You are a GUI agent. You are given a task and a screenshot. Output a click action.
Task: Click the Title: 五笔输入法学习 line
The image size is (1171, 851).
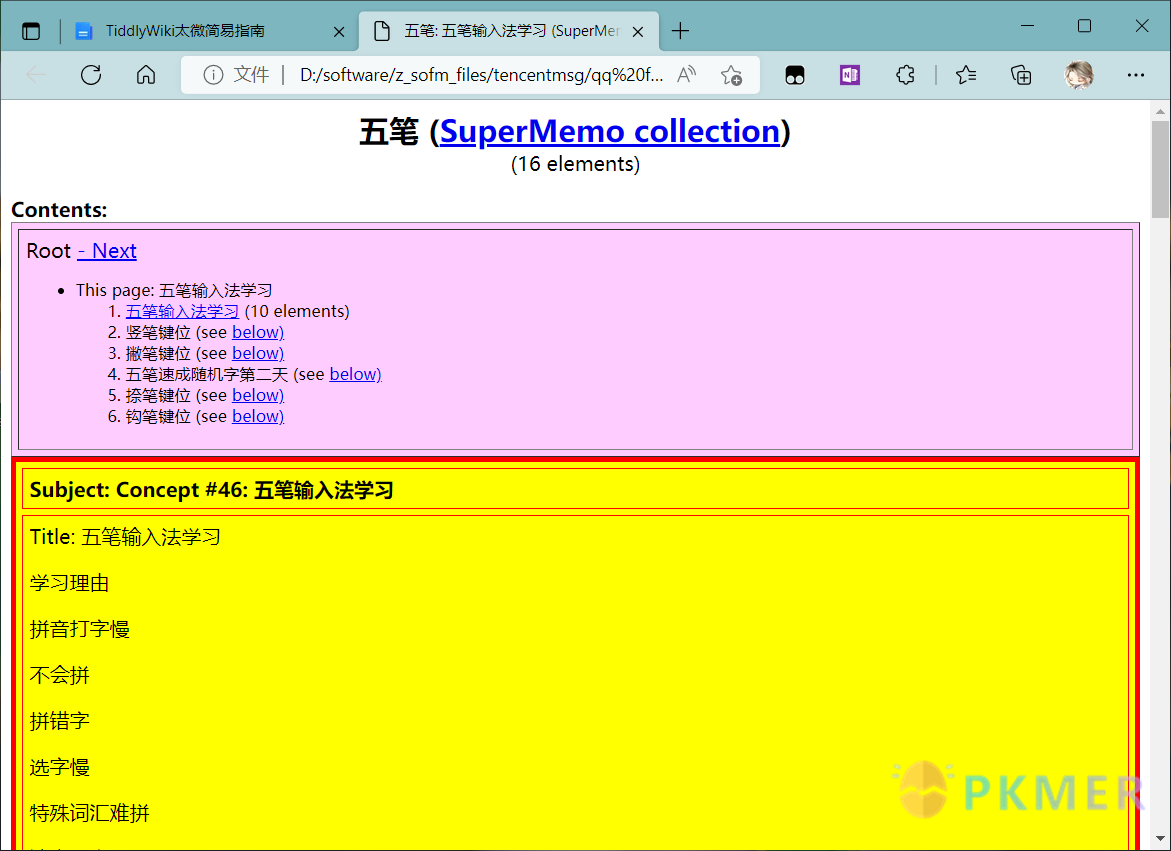tap(125, 537)
